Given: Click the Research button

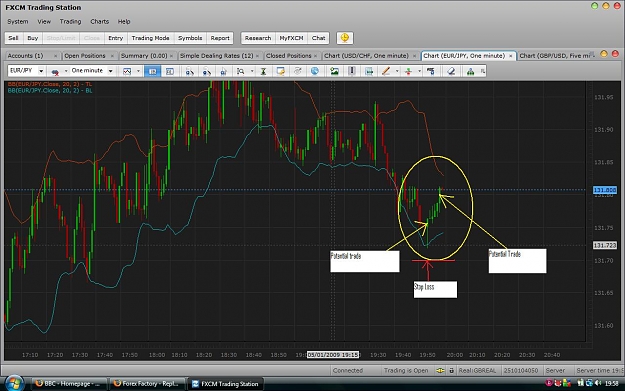Looking at the screenshot, I should (258, 38).
